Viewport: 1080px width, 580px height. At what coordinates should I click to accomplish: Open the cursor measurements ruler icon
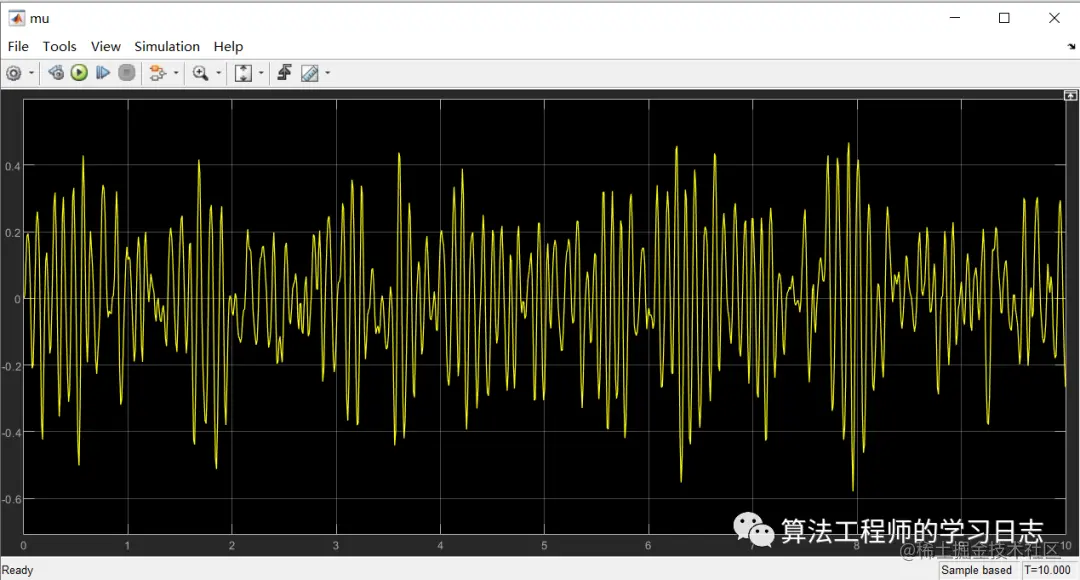pos(310,73)
